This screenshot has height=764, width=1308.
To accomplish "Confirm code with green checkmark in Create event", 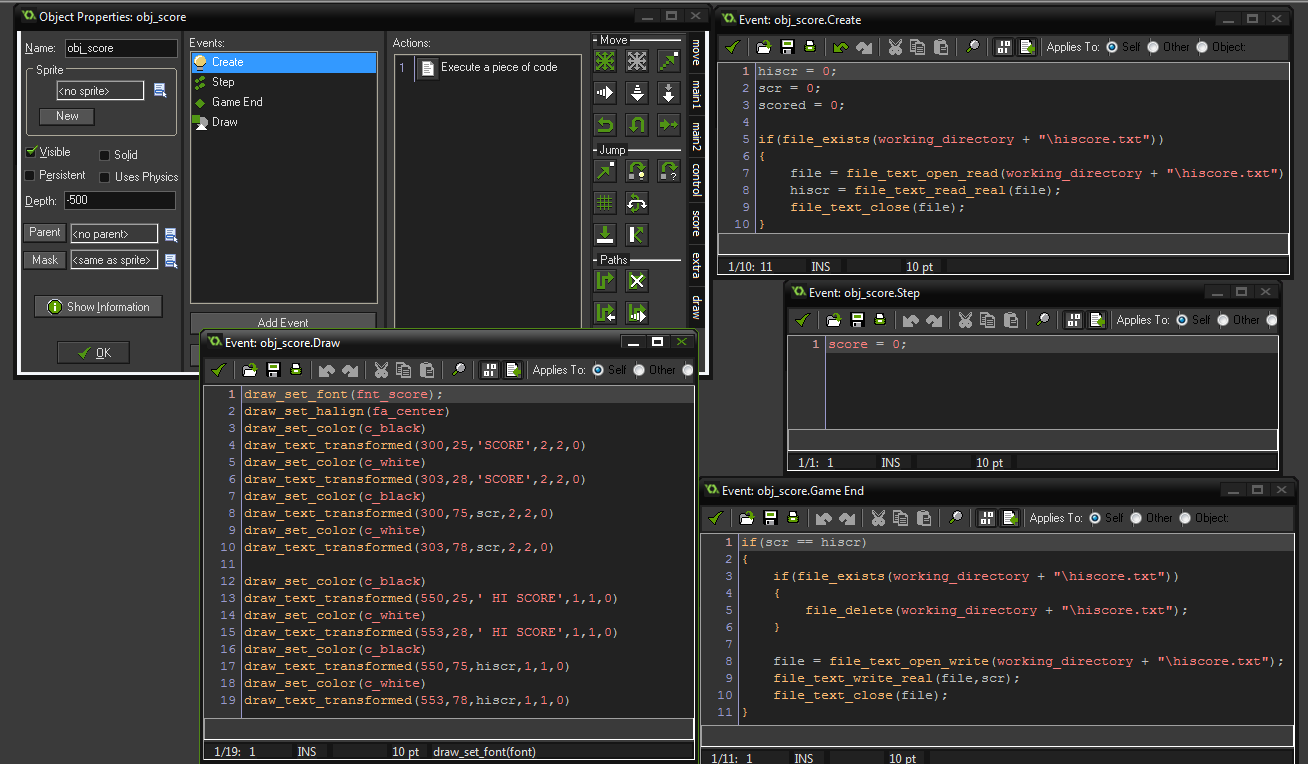I will [x=733, y=47].
